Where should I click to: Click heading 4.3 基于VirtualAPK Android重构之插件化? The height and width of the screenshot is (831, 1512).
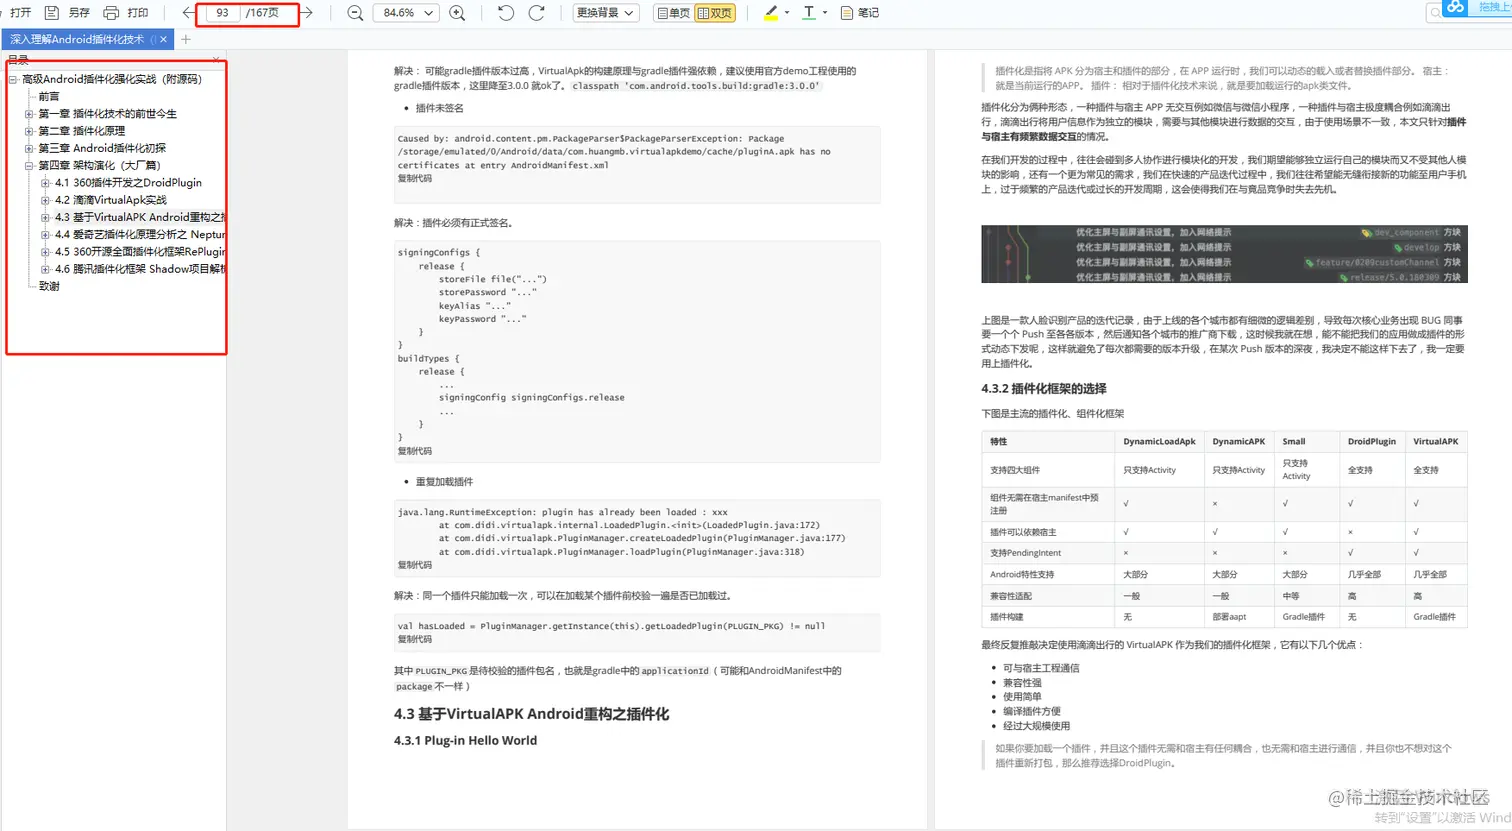click(531, 714)
